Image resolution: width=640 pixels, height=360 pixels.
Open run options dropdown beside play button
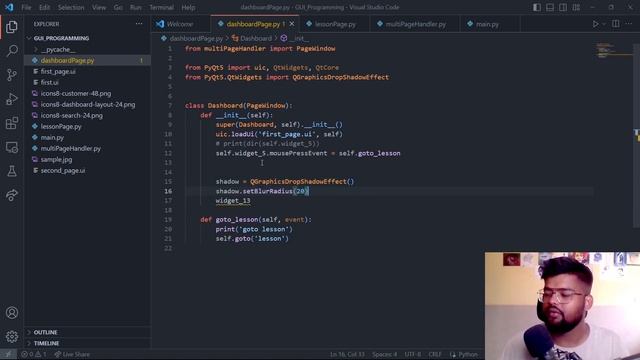click(604, 24)
